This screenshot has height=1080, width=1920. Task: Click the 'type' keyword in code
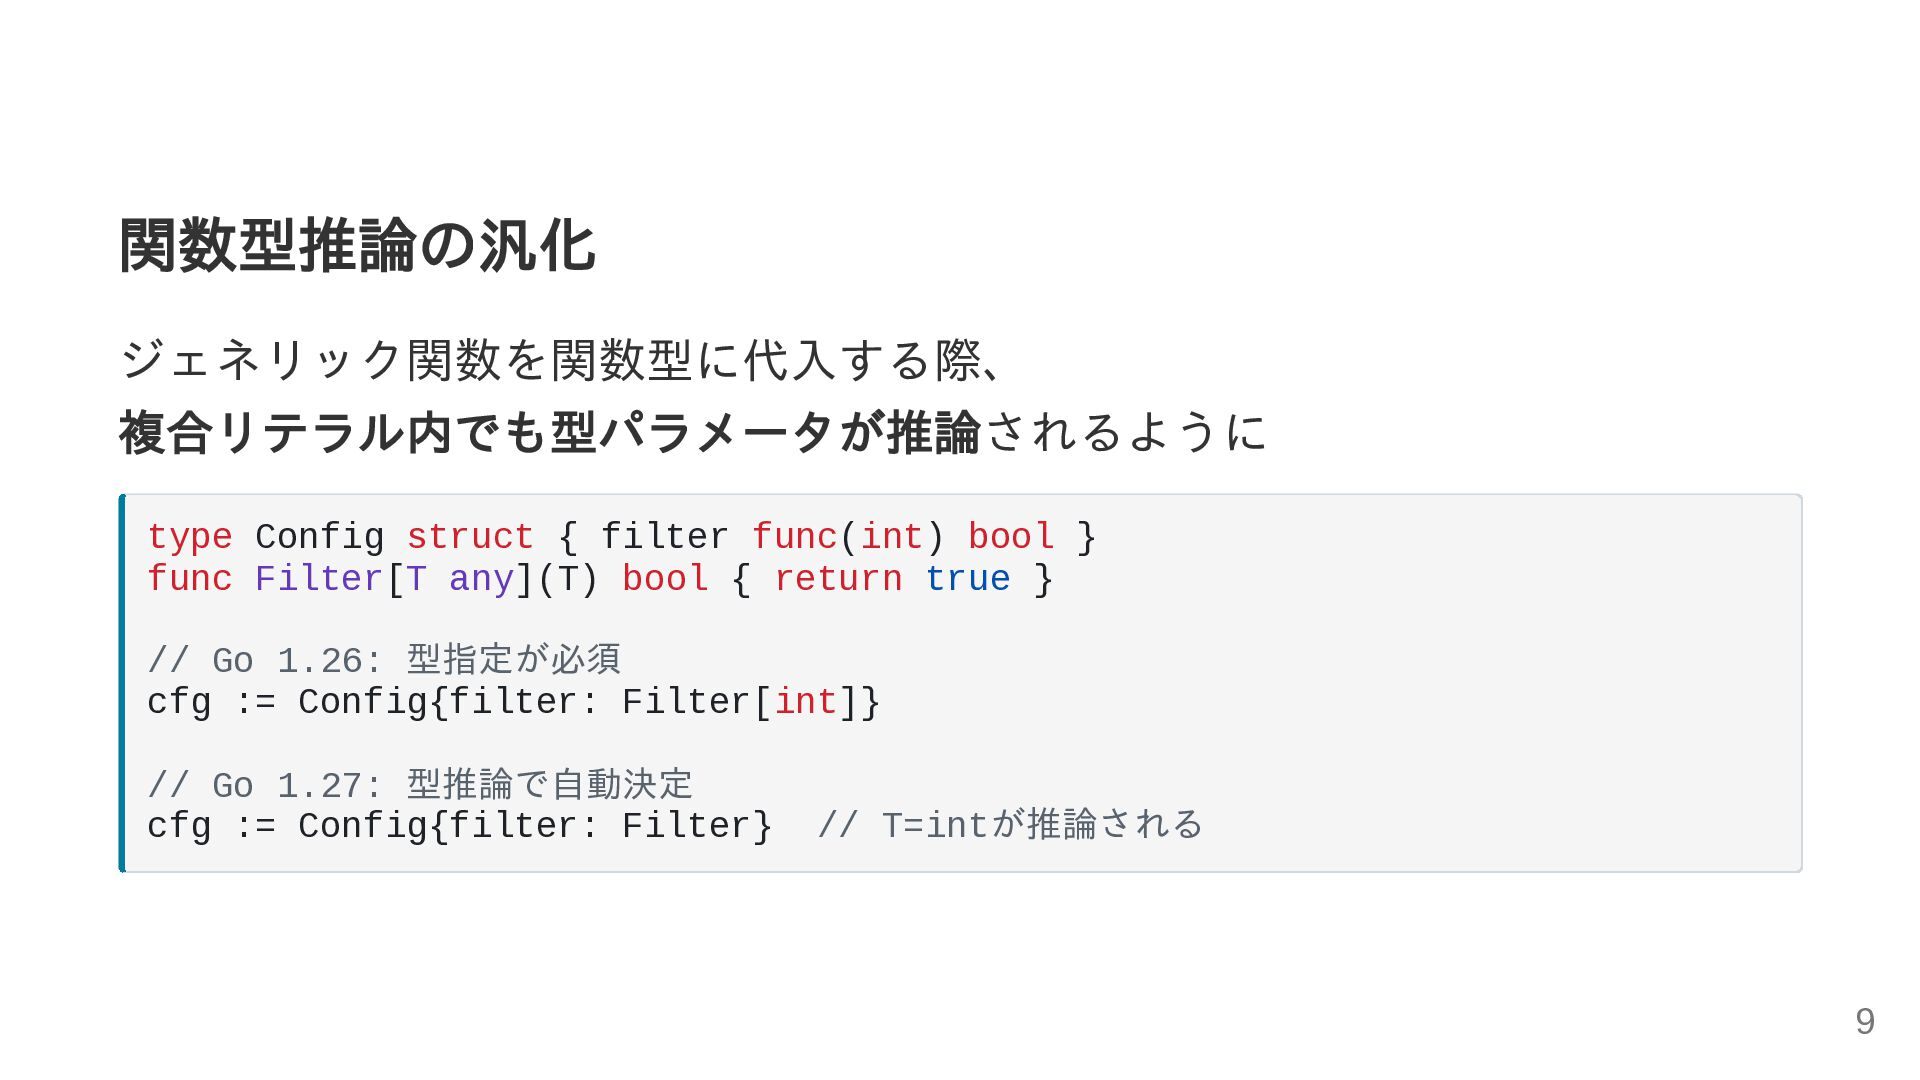pyautogui.click(x=190, y=537)
